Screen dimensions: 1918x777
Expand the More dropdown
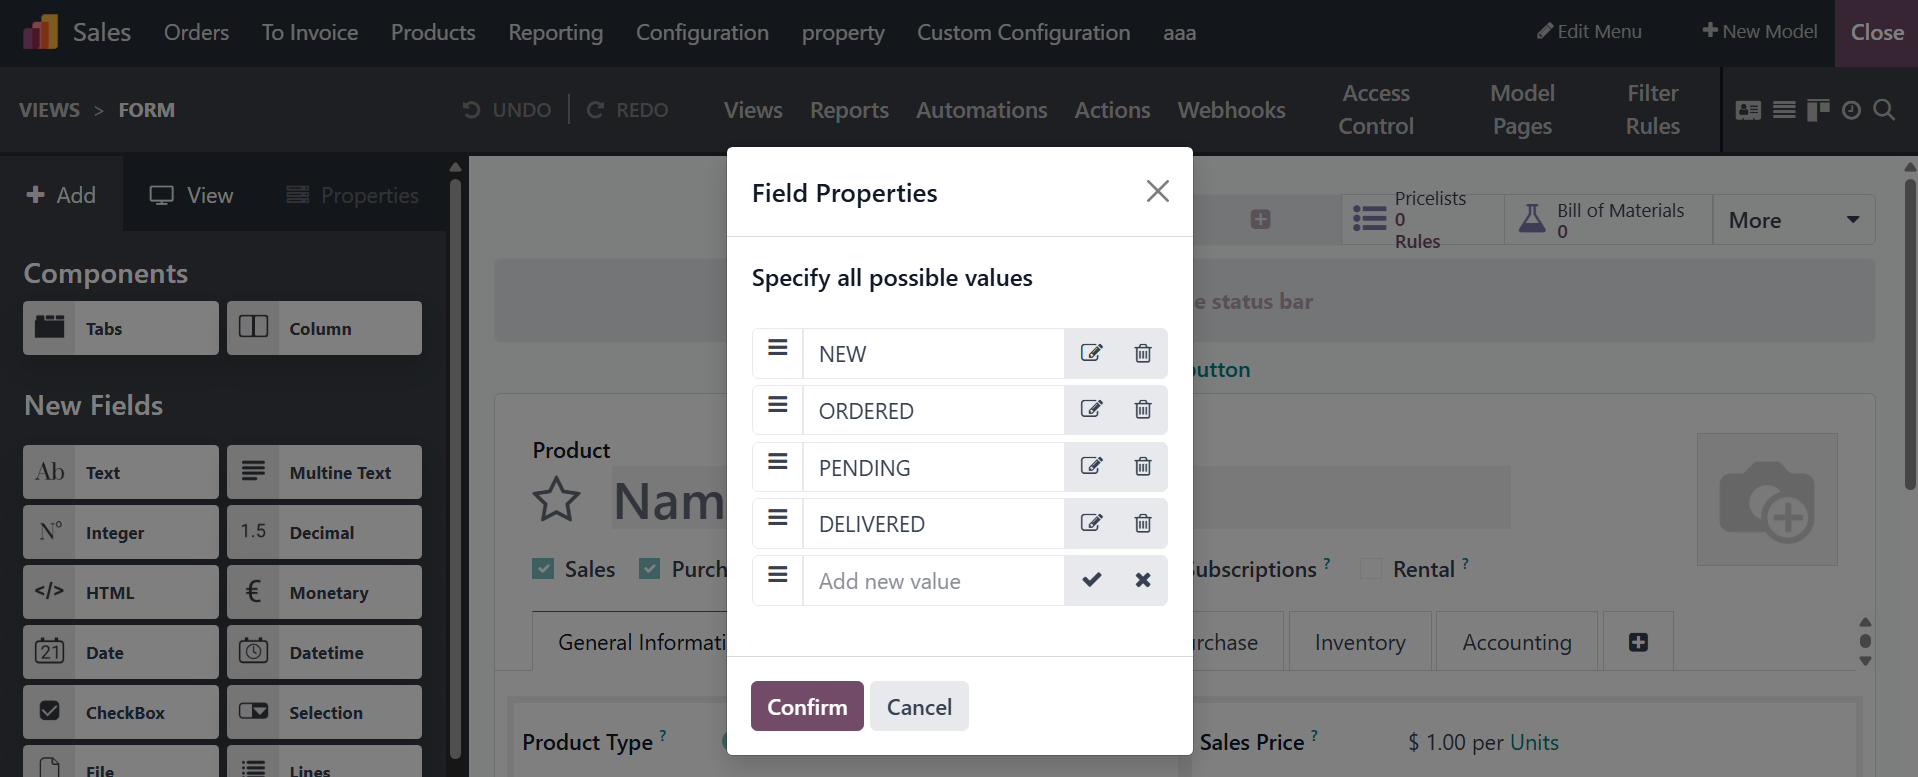pos(1794,220)
